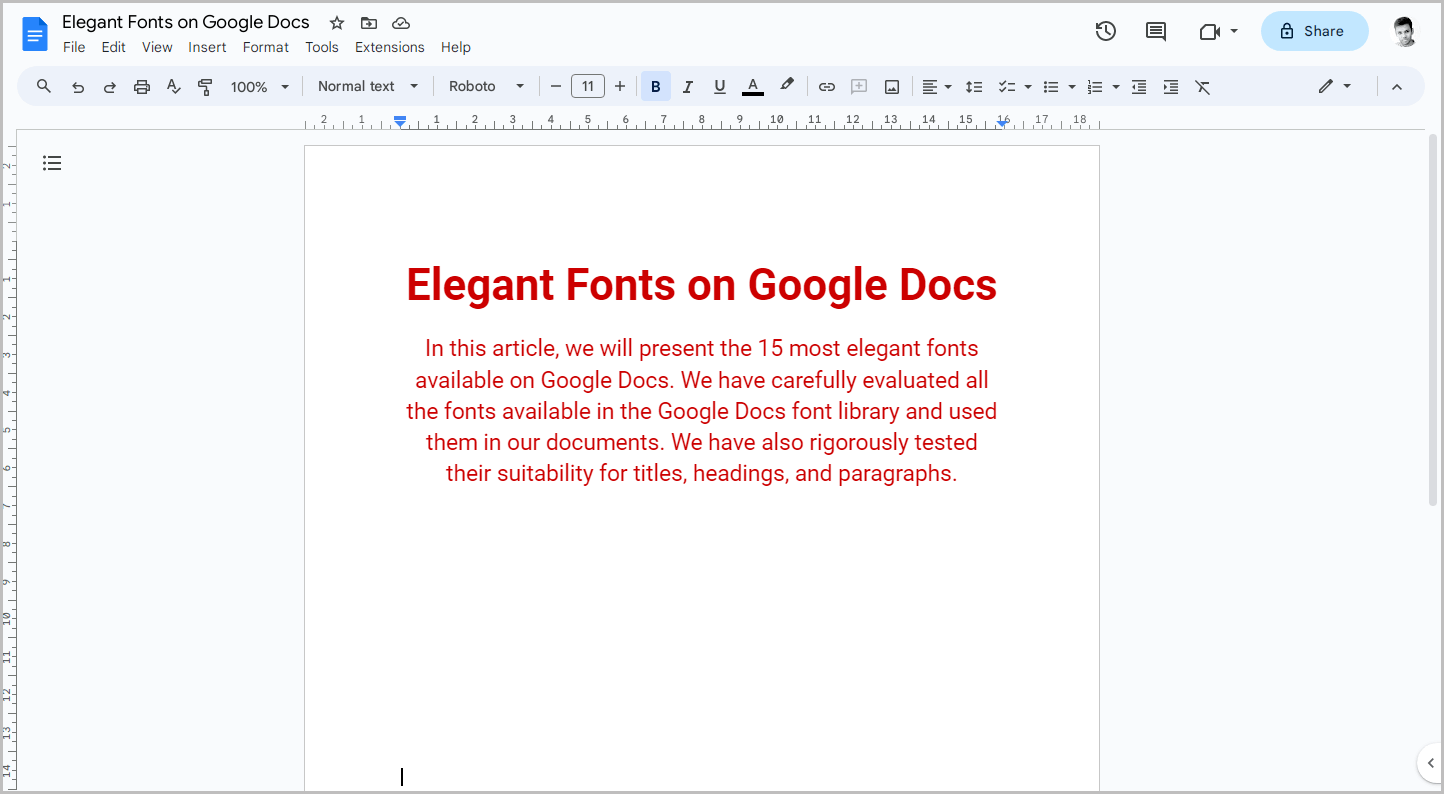Clear formatting from text

click(1203, 86)
